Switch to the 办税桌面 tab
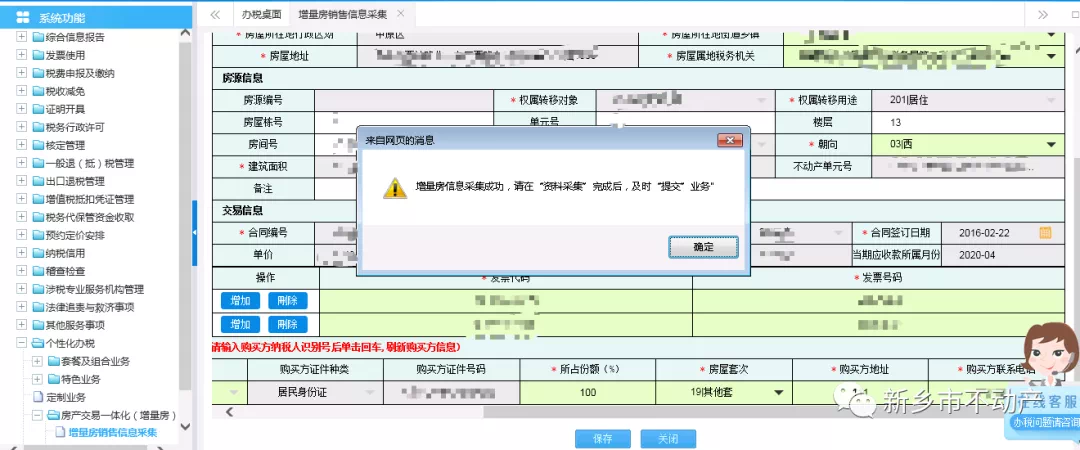 click(261, 14)
